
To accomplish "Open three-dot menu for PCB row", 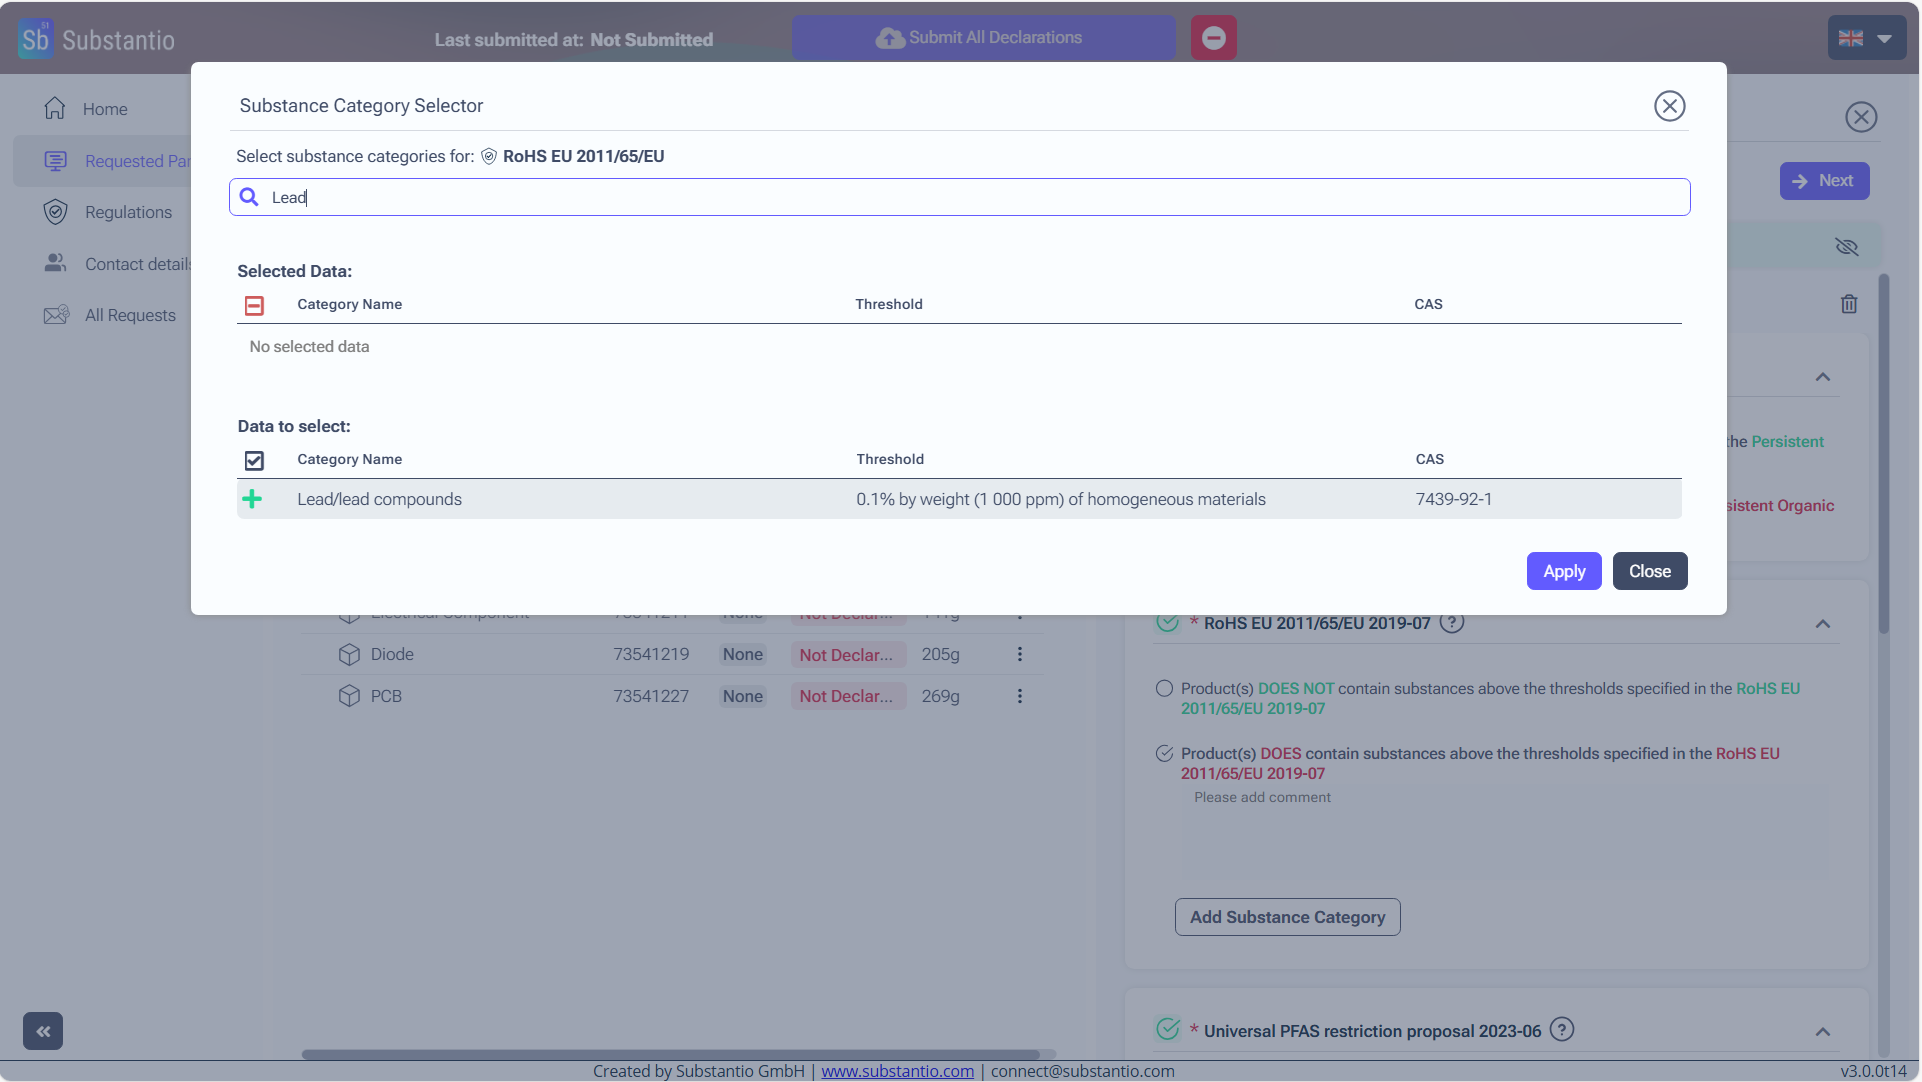I will point(1020,696).
